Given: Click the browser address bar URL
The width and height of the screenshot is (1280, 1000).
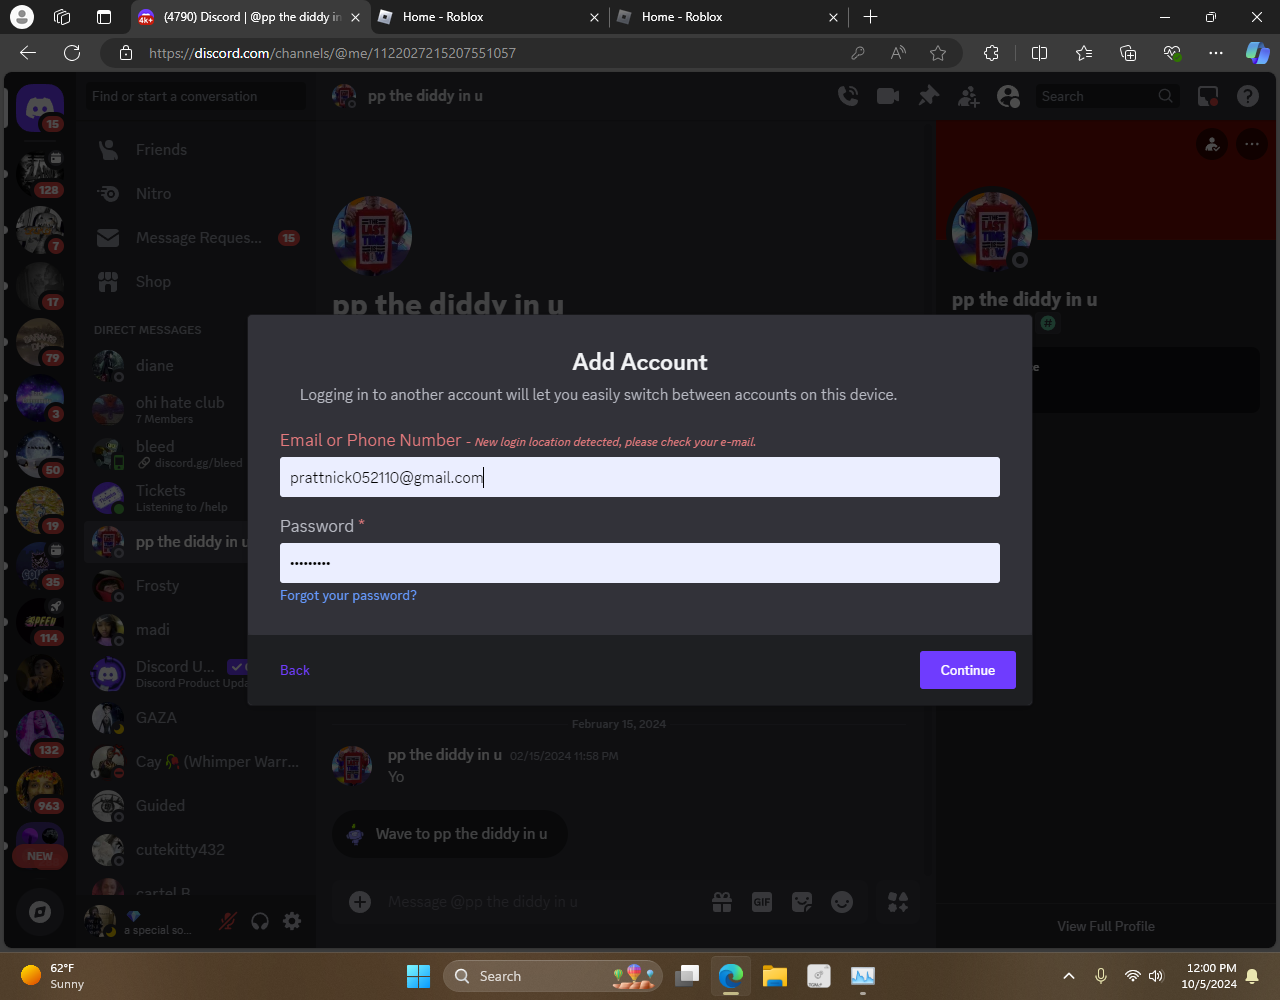Looking at the screenshot, I should [332, 53].
